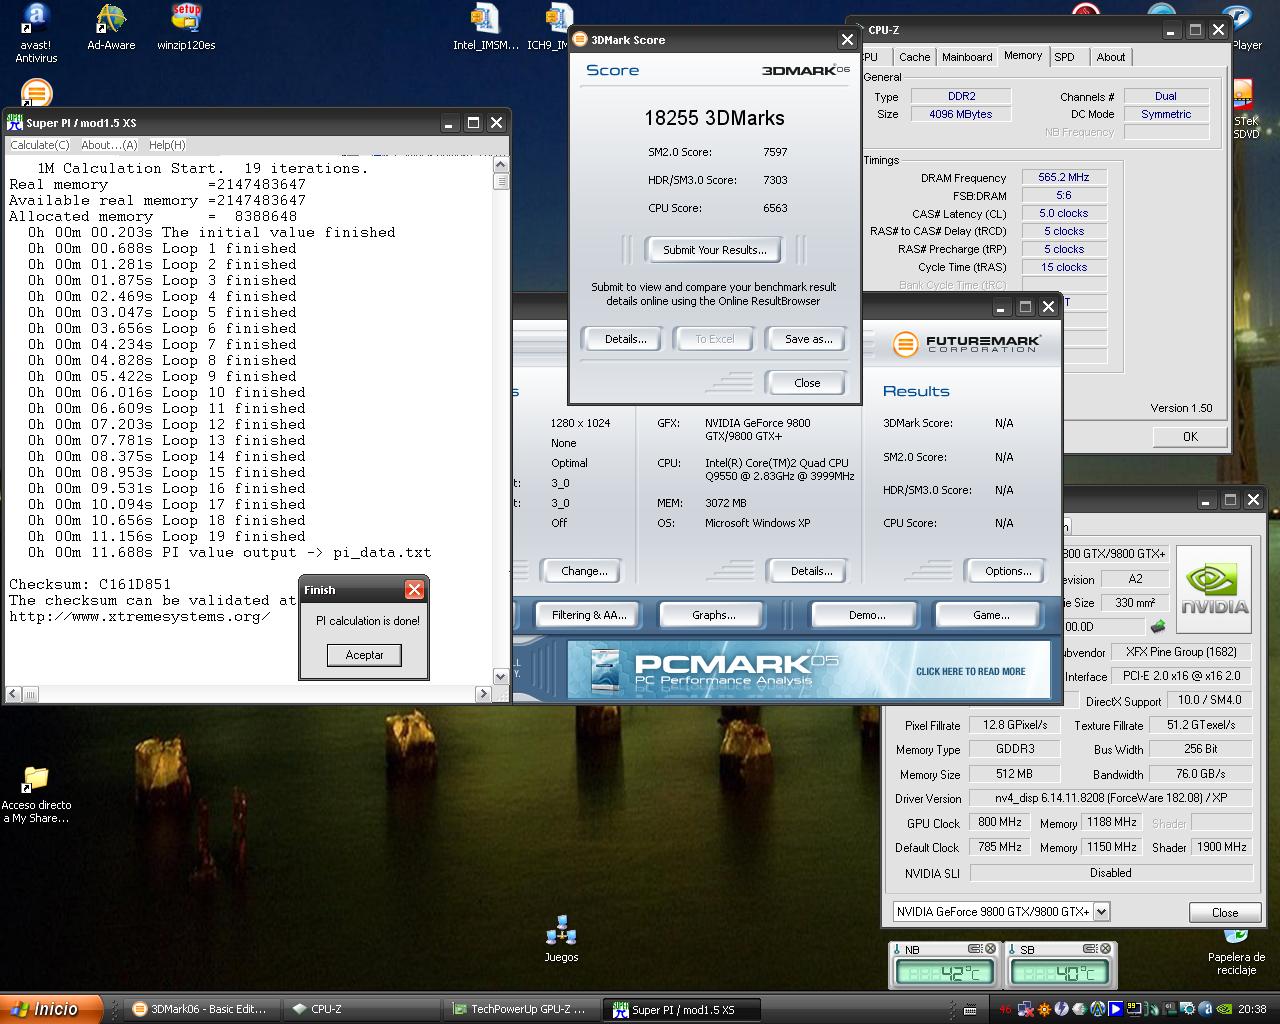
Task: Expand the GPU selection dropdown in GPU-Z
Action: tap(1101, 912)
